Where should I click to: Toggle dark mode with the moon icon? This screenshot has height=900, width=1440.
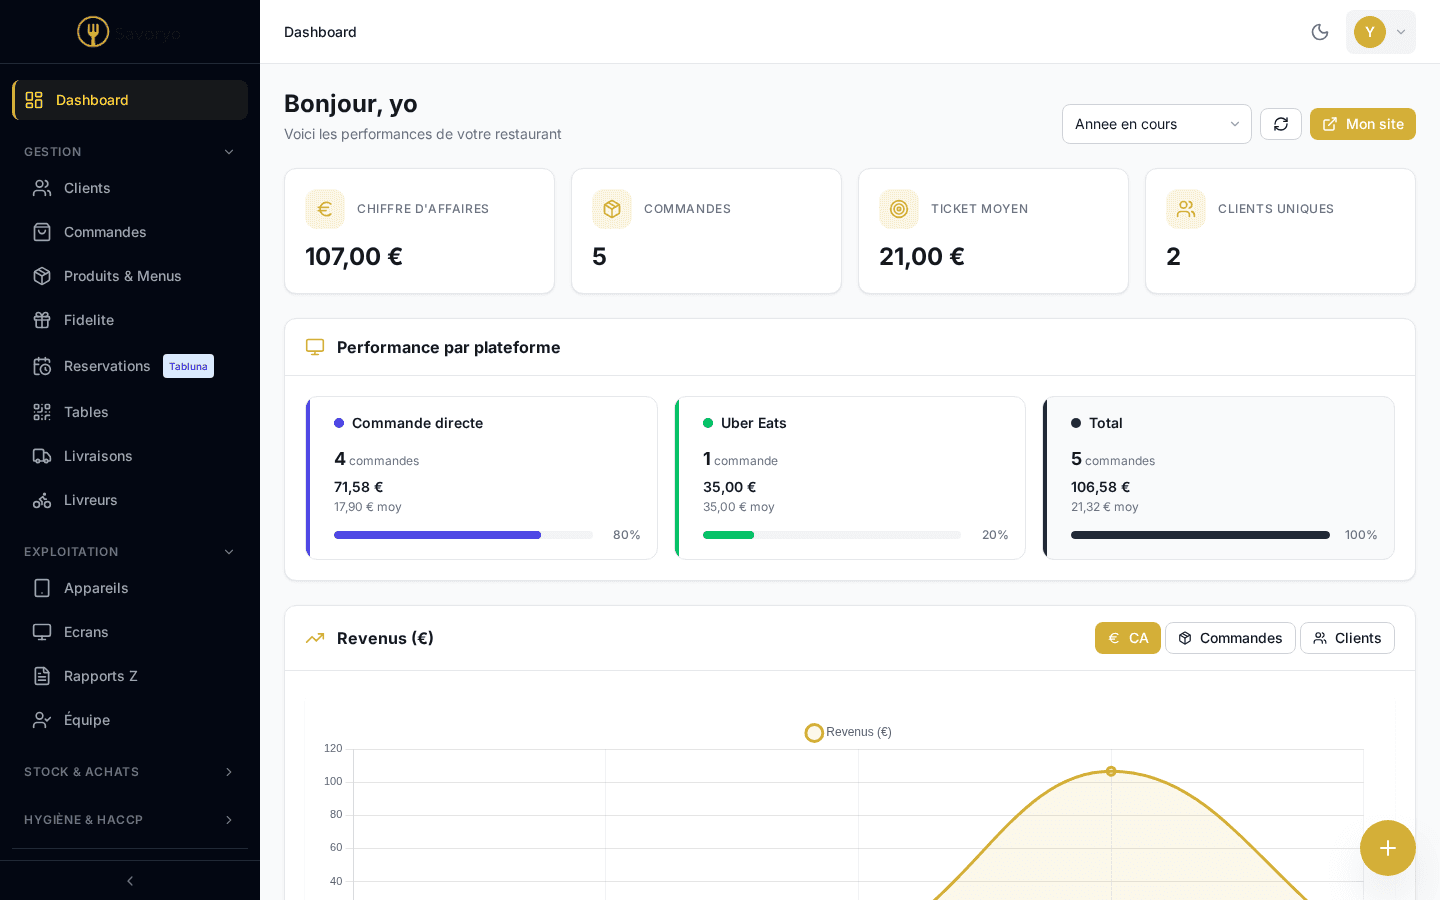[x=1320, y=32]
